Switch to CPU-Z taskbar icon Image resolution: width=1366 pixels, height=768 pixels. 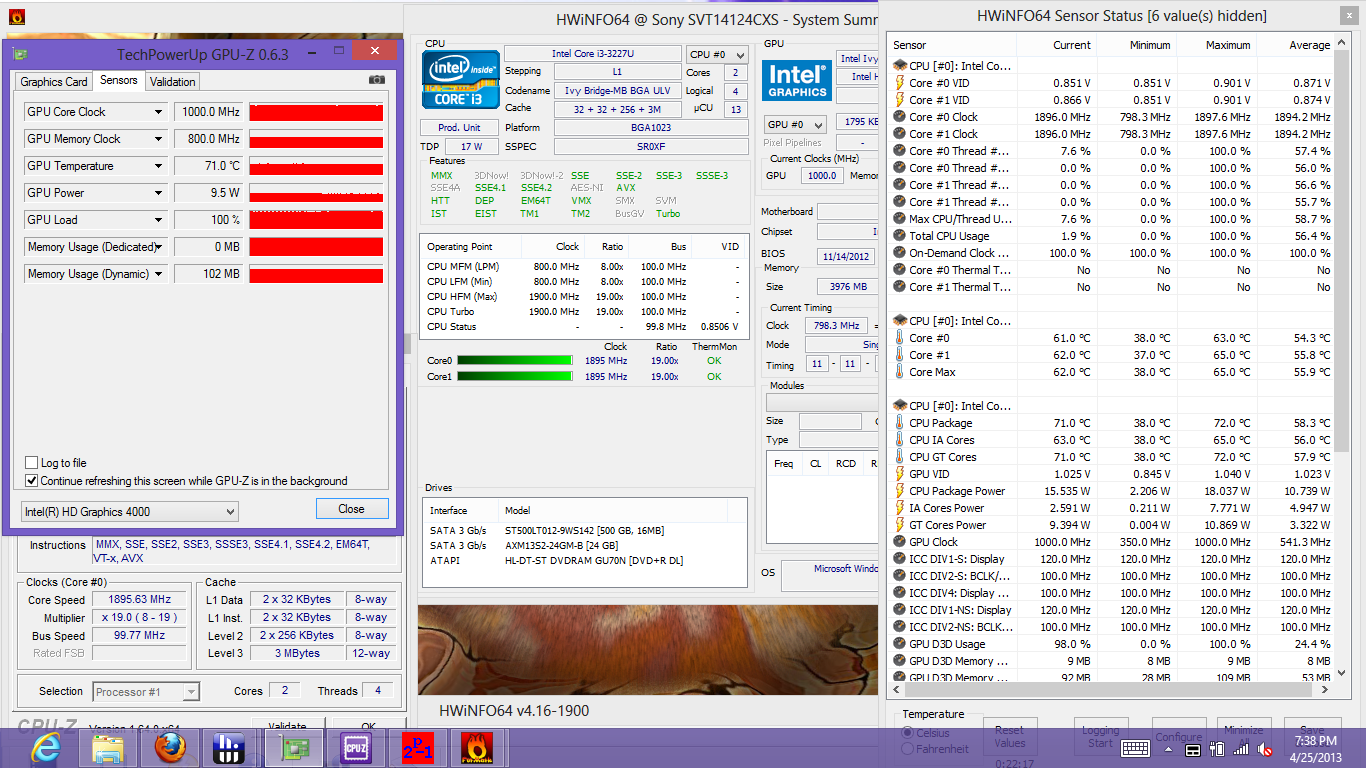point(356,747)
